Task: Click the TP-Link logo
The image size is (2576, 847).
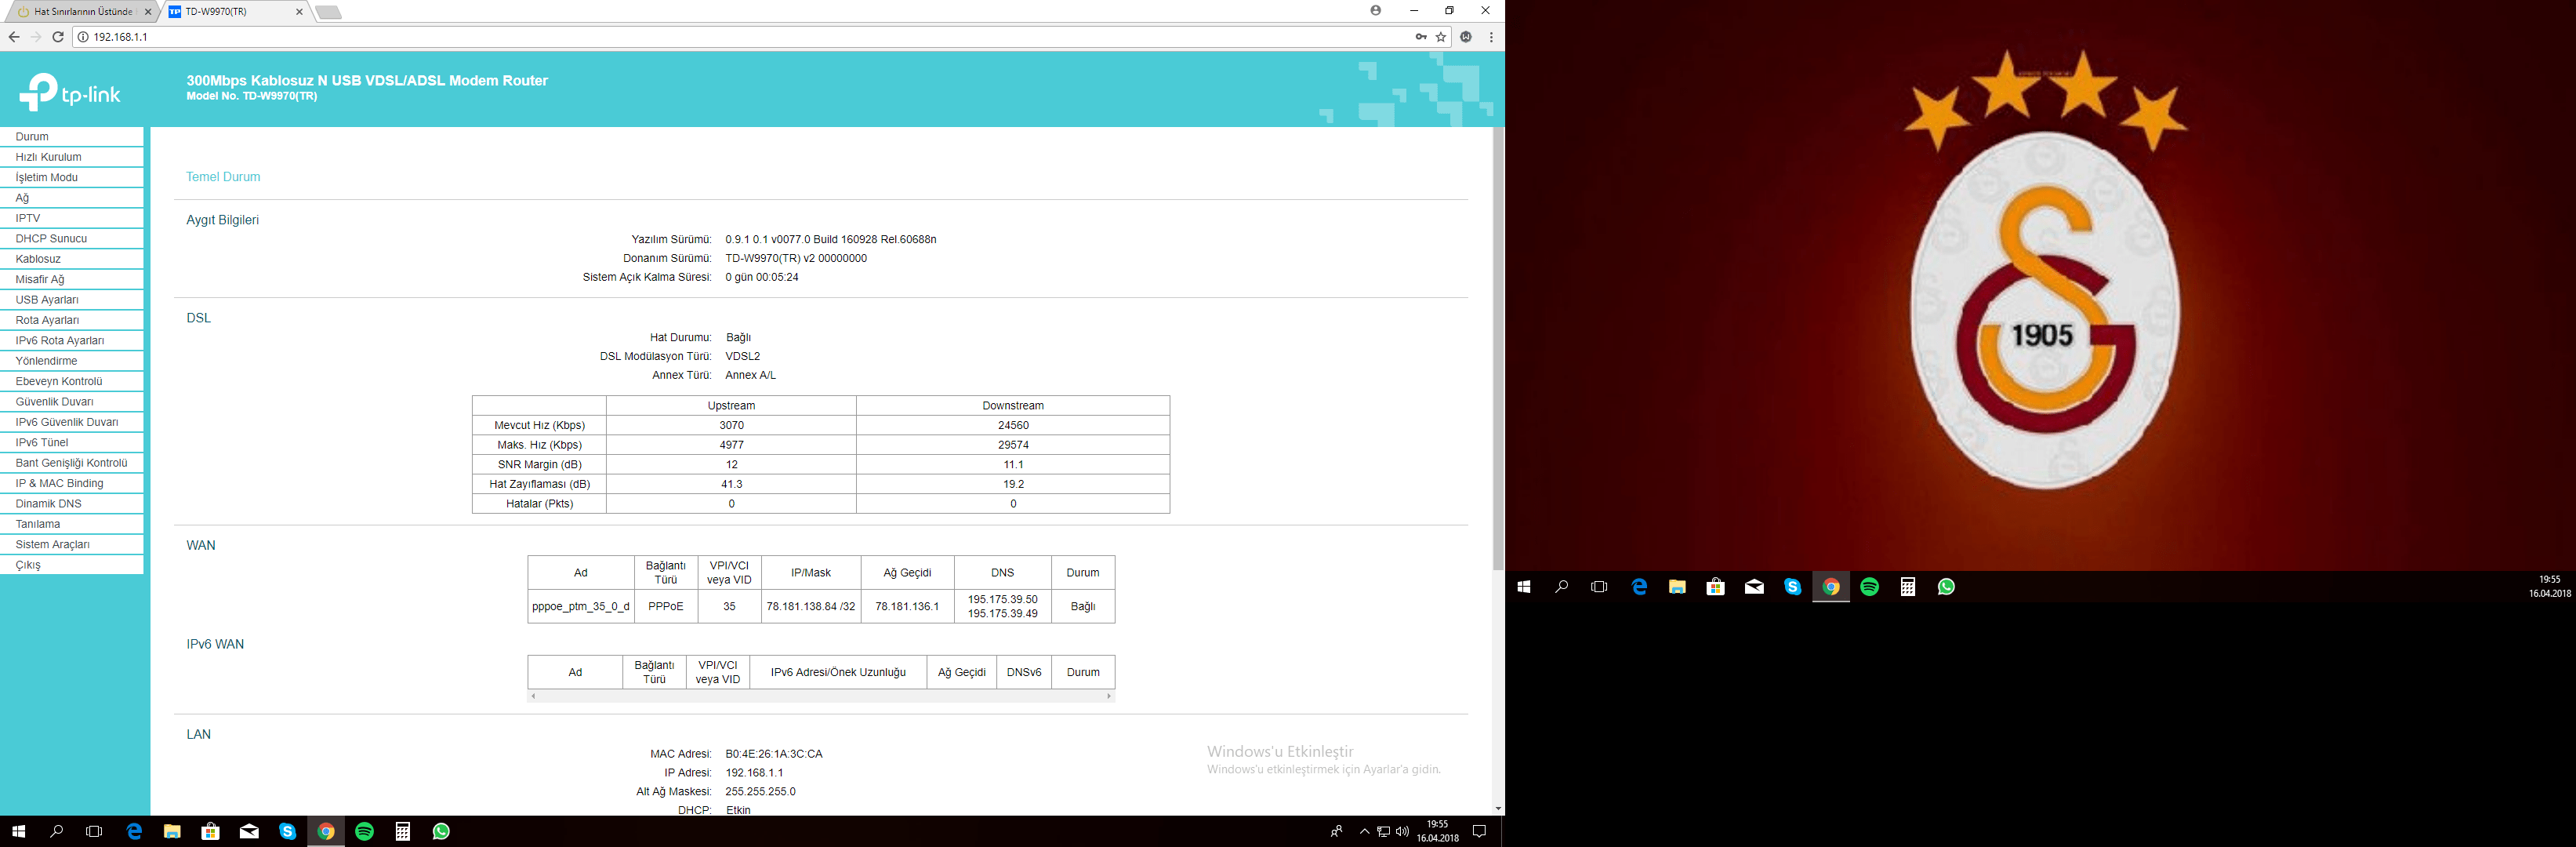Action: pyautogui.click(x=70, y=93)
